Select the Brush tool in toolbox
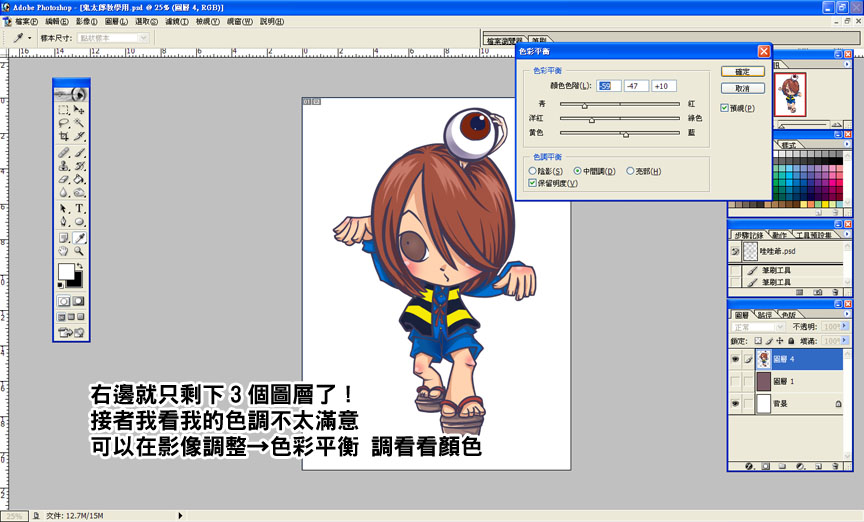The width and height of the screenshot is (864, 522). coord(79,152)
